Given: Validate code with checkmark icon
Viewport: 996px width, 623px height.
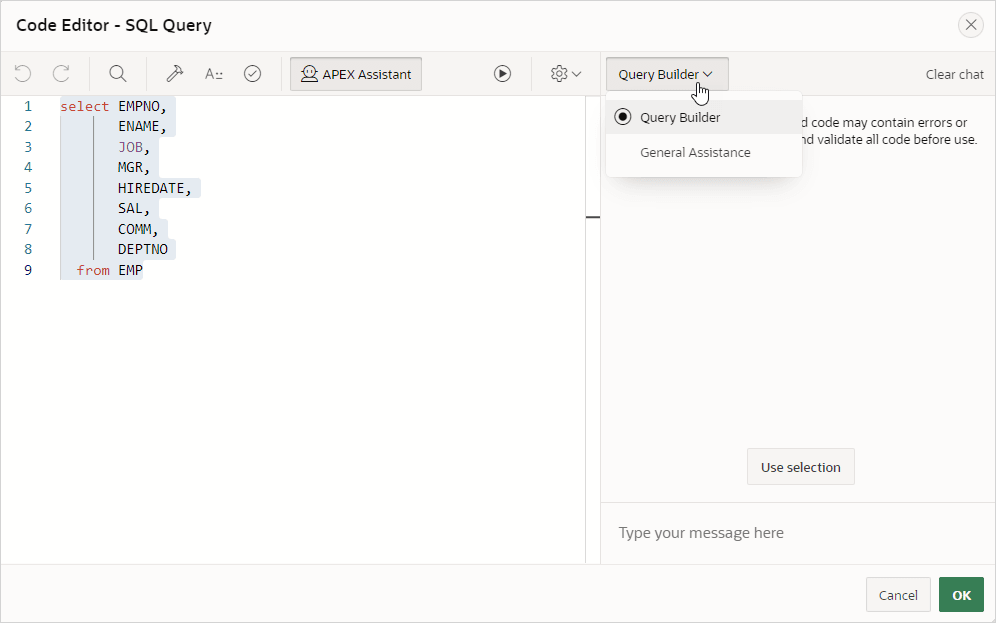Looking at the screenshot, I should 252,74.
